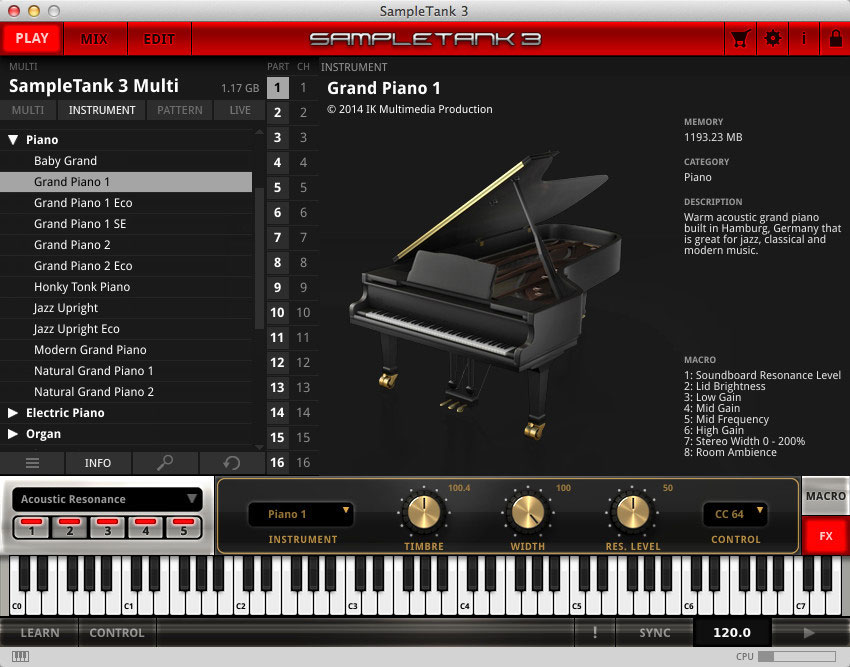Open the LIVE browser tab

tap(240, 110)
